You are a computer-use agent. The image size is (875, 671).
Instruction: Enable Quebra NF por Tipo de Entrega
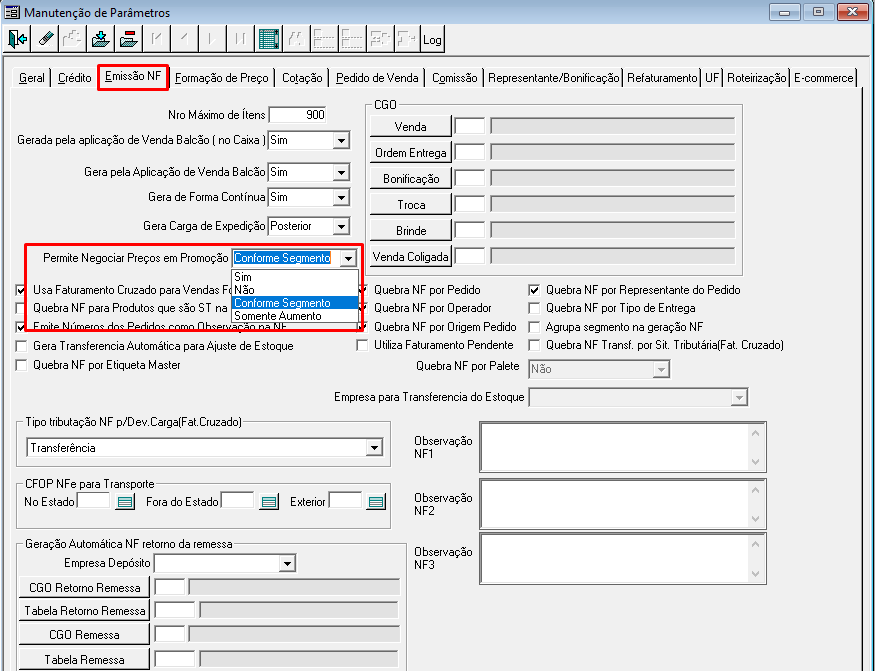point(534,308)
